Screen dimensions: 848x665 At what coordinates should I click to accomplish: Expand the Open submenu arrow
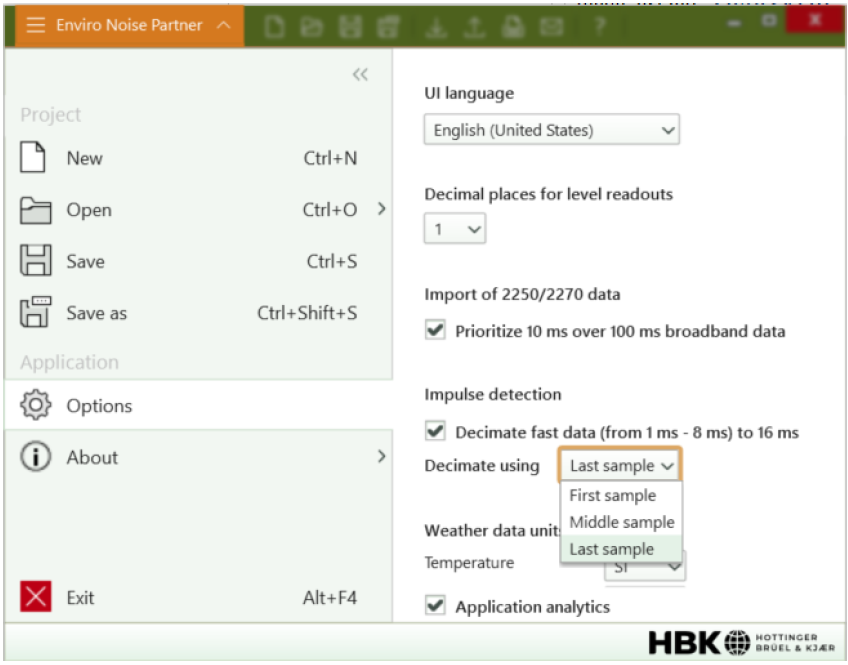click(x=381, y=209)
